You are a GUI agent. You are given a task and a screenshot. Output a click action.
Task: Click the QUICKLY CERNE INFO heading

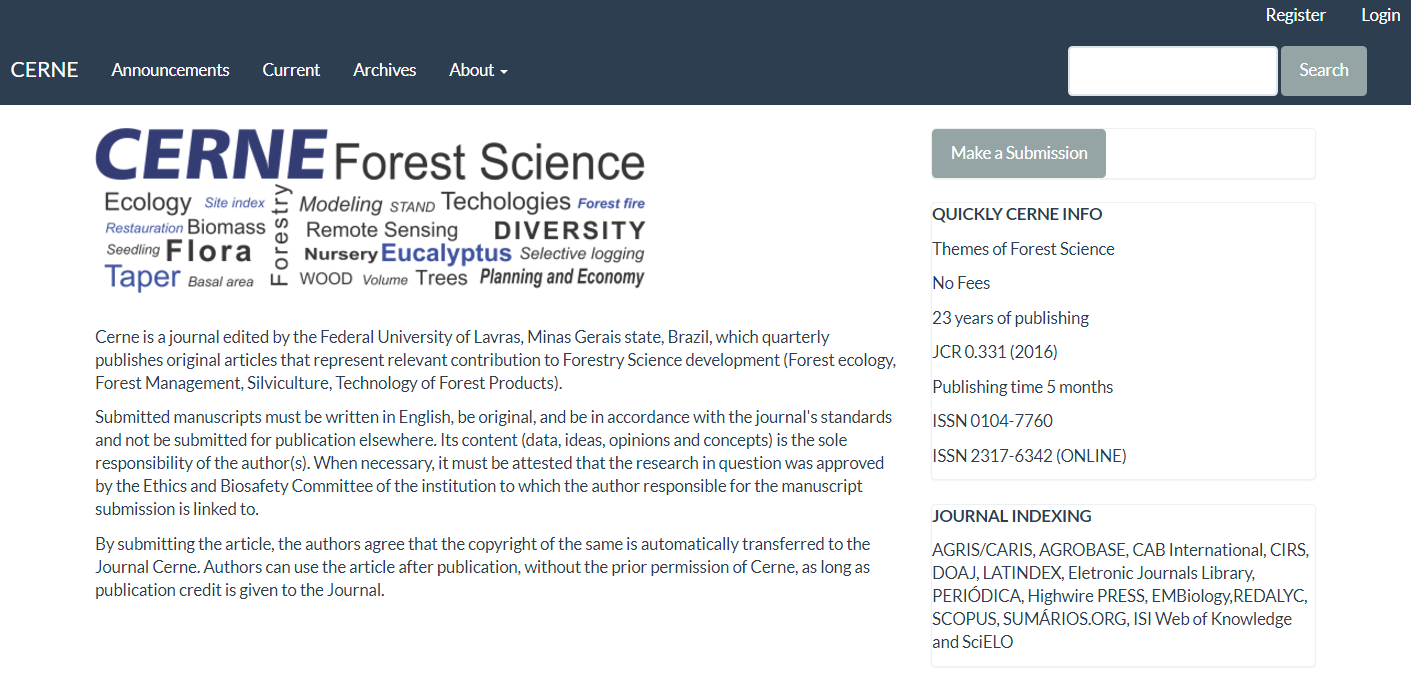1017,214
